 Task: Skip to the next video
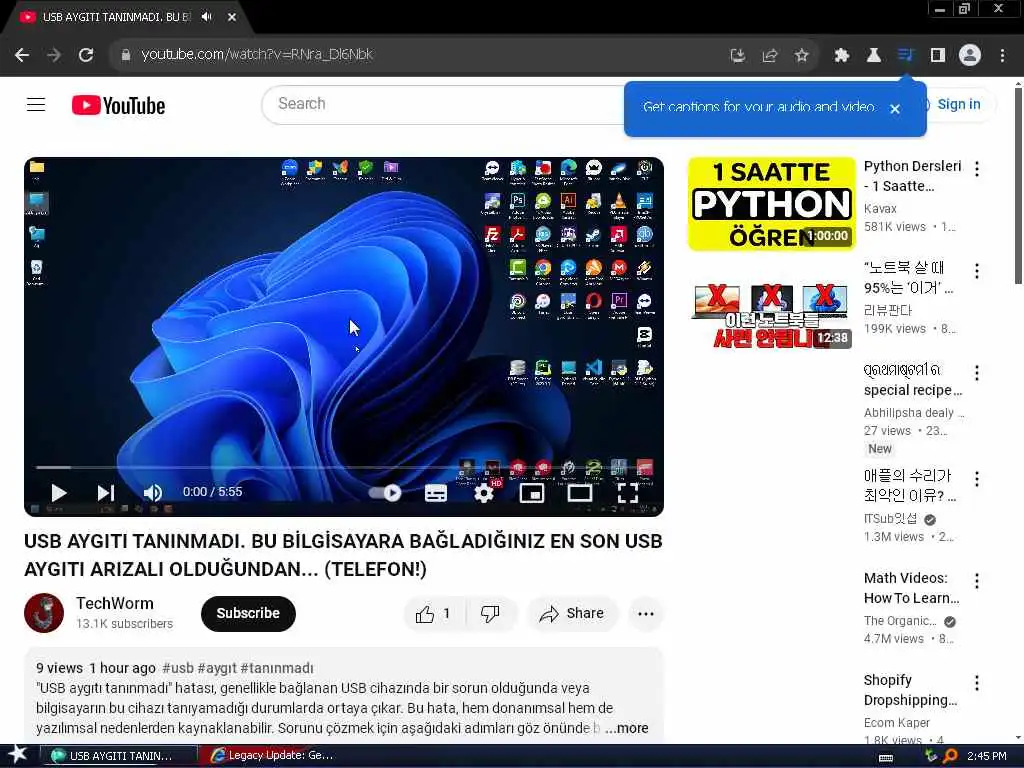[106, 492]
